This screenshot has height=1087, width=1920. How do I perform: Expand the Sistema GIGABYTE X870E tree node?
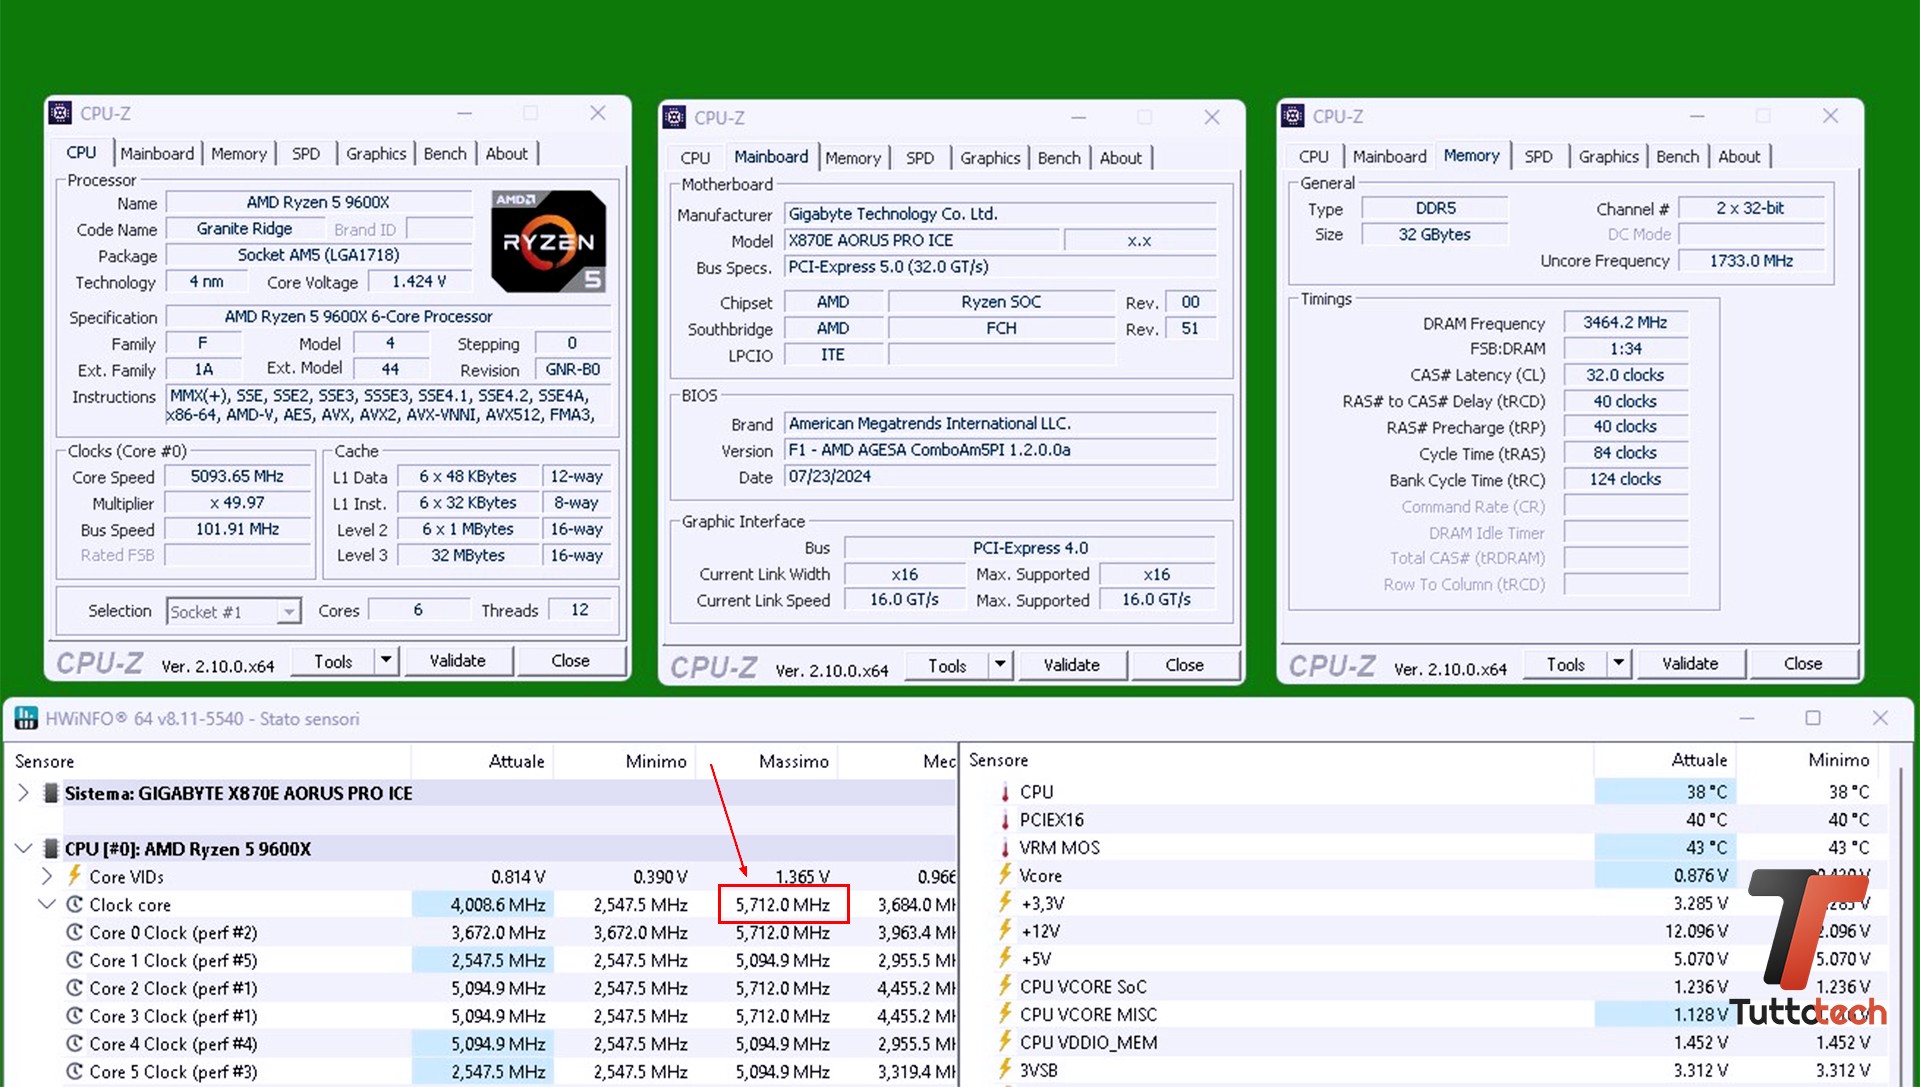(x=24, y=793)
